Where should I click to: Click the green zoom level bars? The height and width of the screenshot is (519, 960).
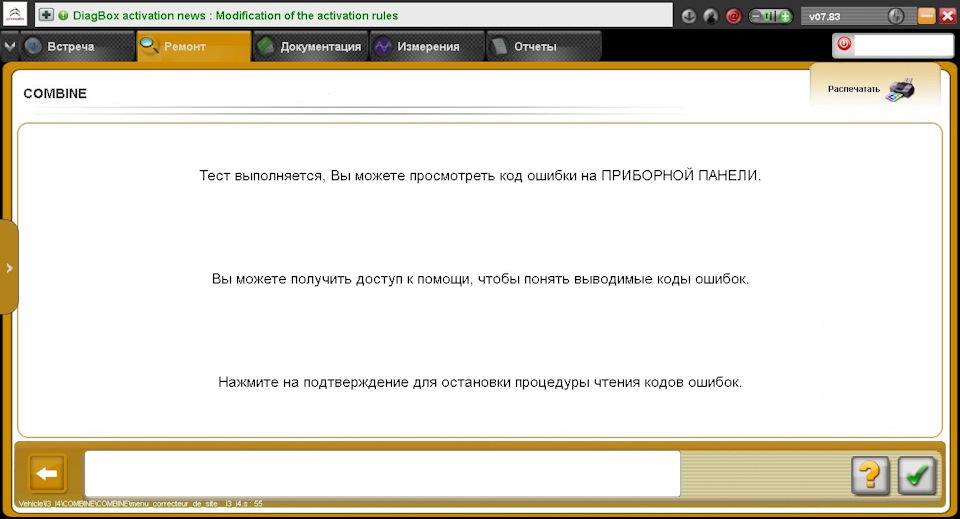[770, 17]
